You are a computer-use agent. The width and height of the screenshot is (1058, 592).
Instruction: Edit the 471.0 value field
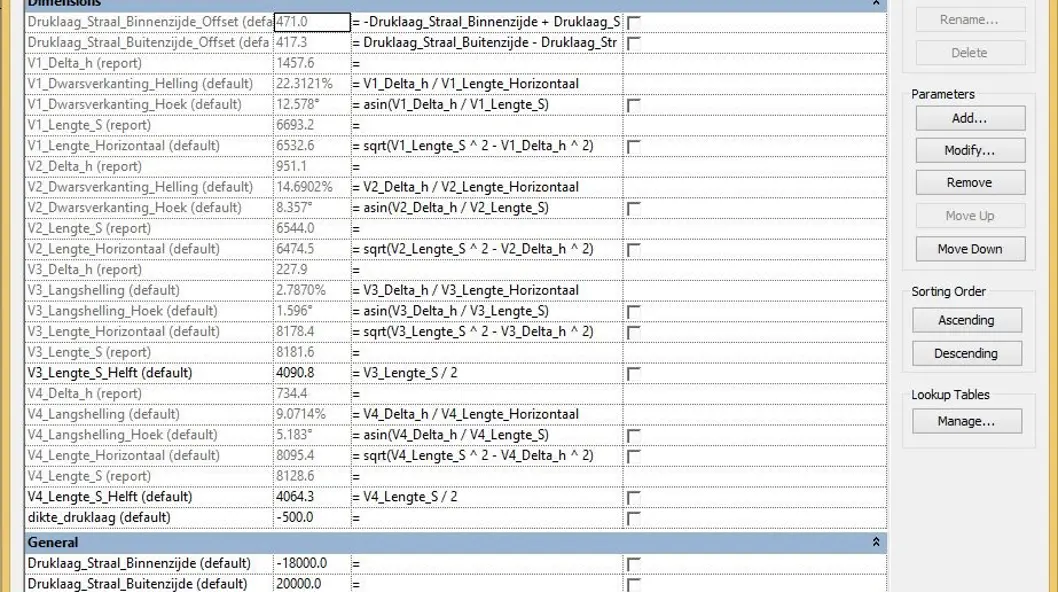[312, 22]
